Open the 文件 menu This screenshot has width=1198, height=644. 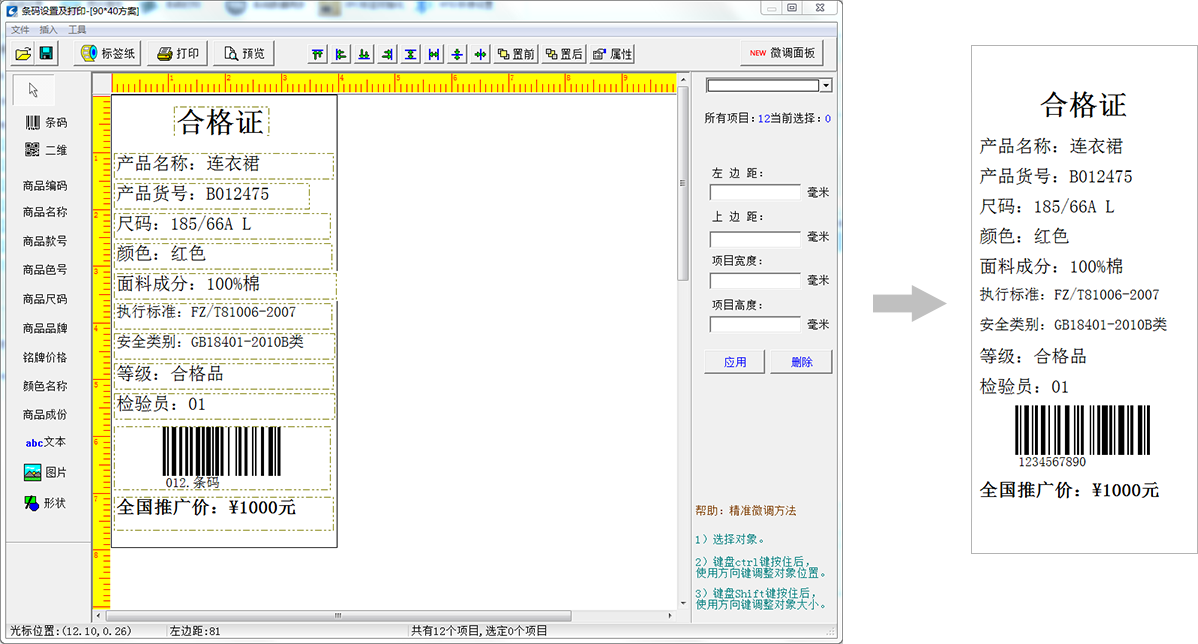(x=20, y=30)
